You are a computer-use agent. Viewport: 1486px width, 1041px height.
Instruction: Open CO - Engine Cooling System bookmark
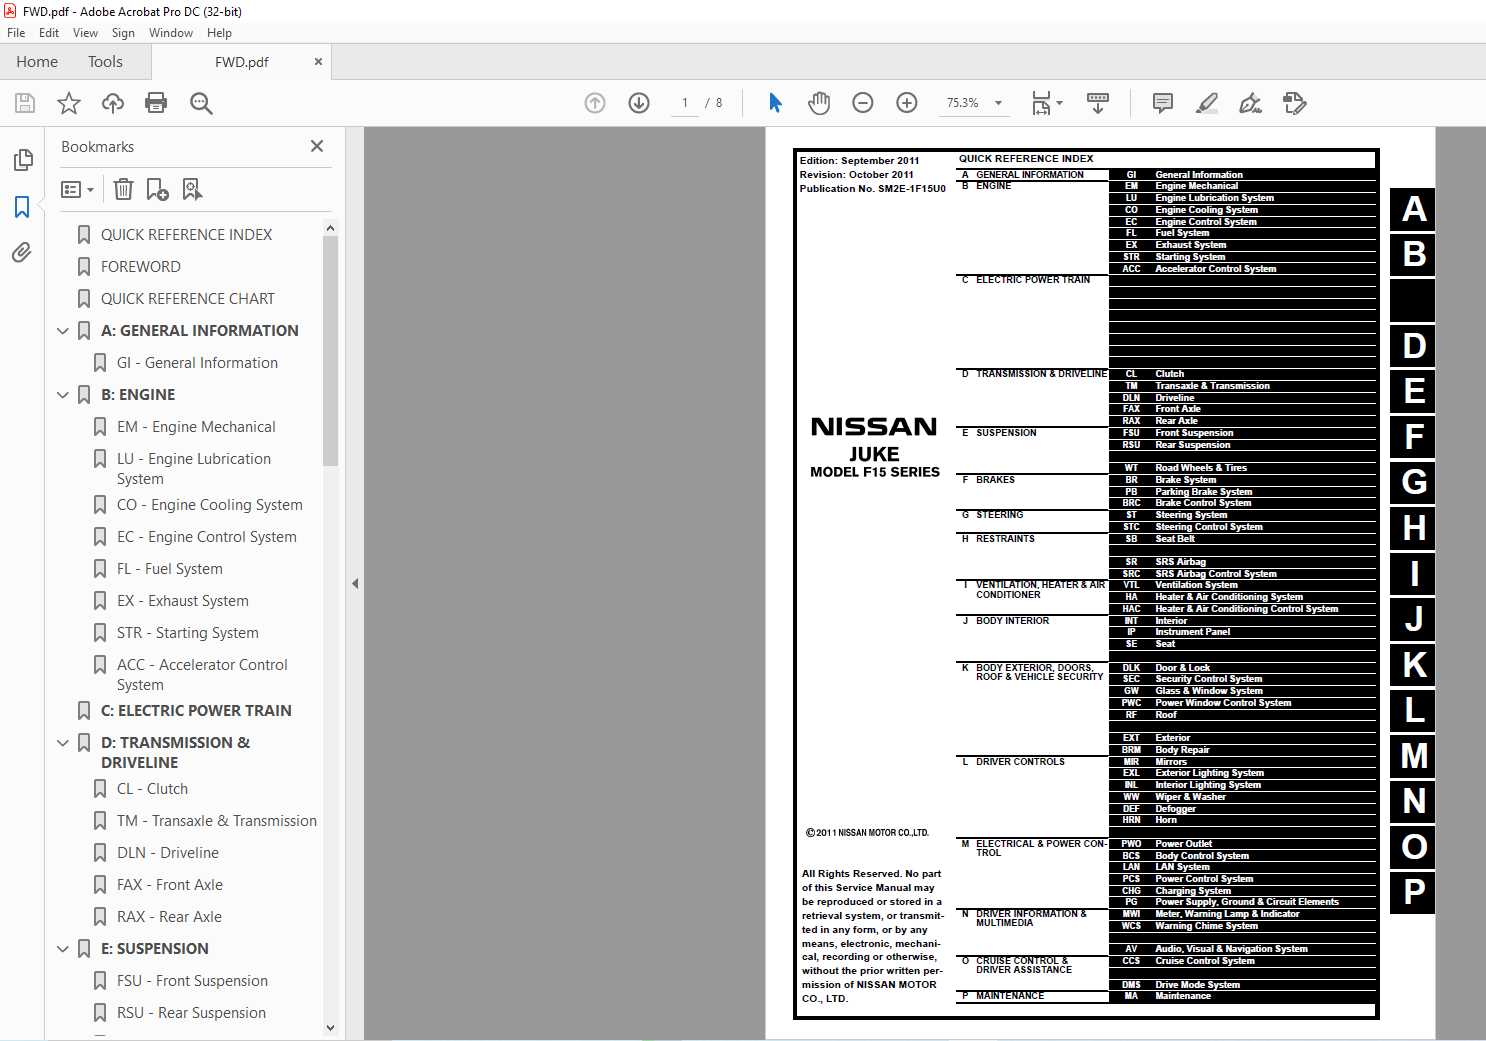[209, 505]
